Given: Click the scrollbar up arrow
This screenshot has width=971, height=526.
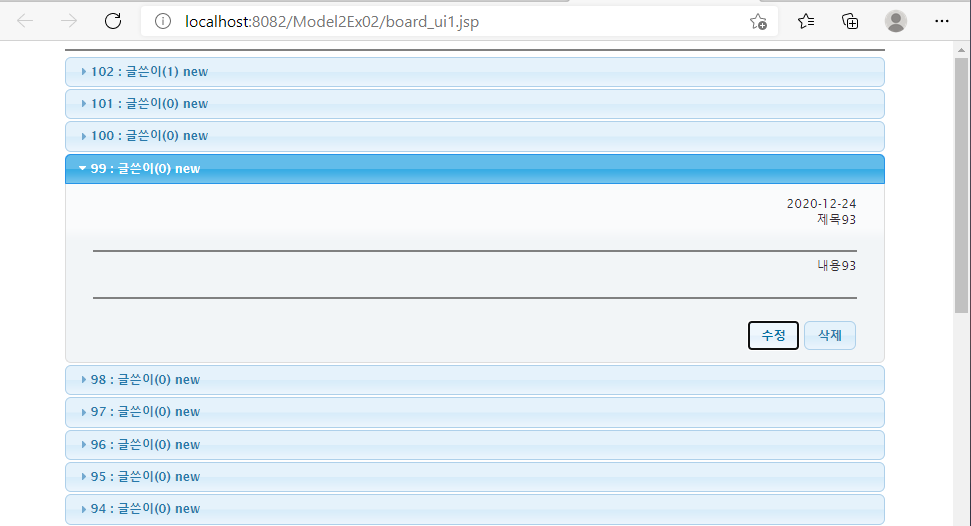Looking at the screenshot, I should point(961,50).
